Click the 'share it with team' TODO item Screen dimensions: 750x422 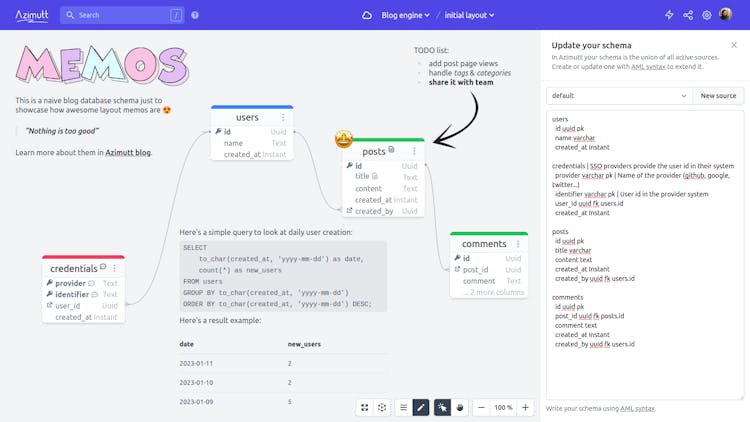point(461,82)
